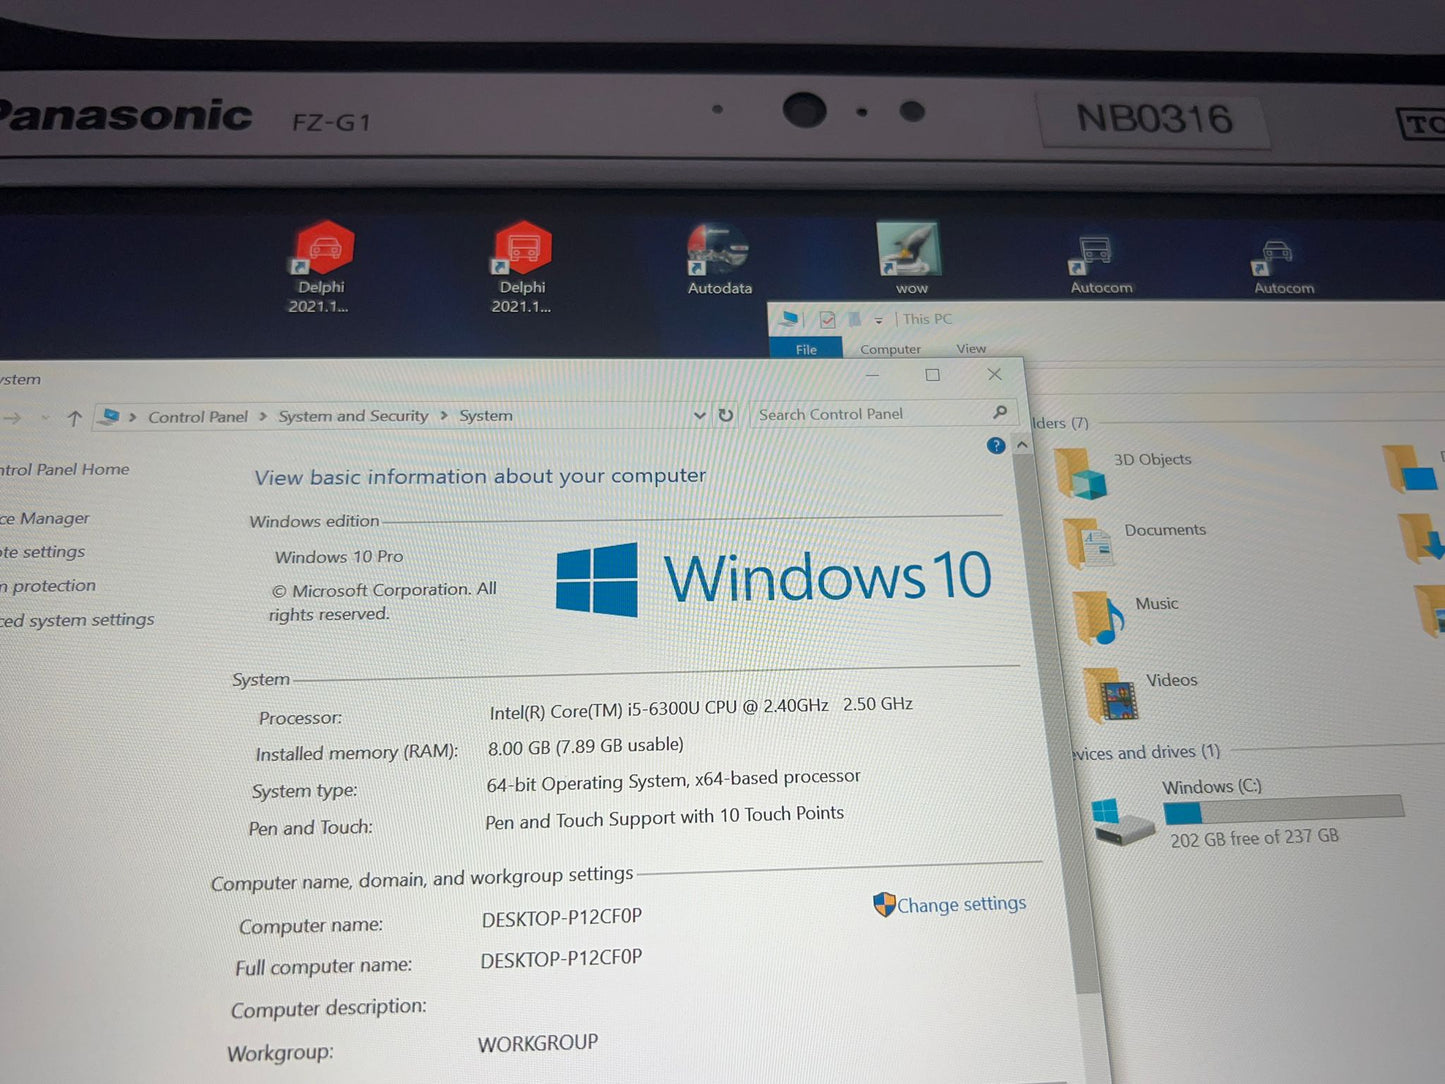Open the wow desktop shortcut
Viewport: 1445px width, 1084px height.
coord(909,252)
